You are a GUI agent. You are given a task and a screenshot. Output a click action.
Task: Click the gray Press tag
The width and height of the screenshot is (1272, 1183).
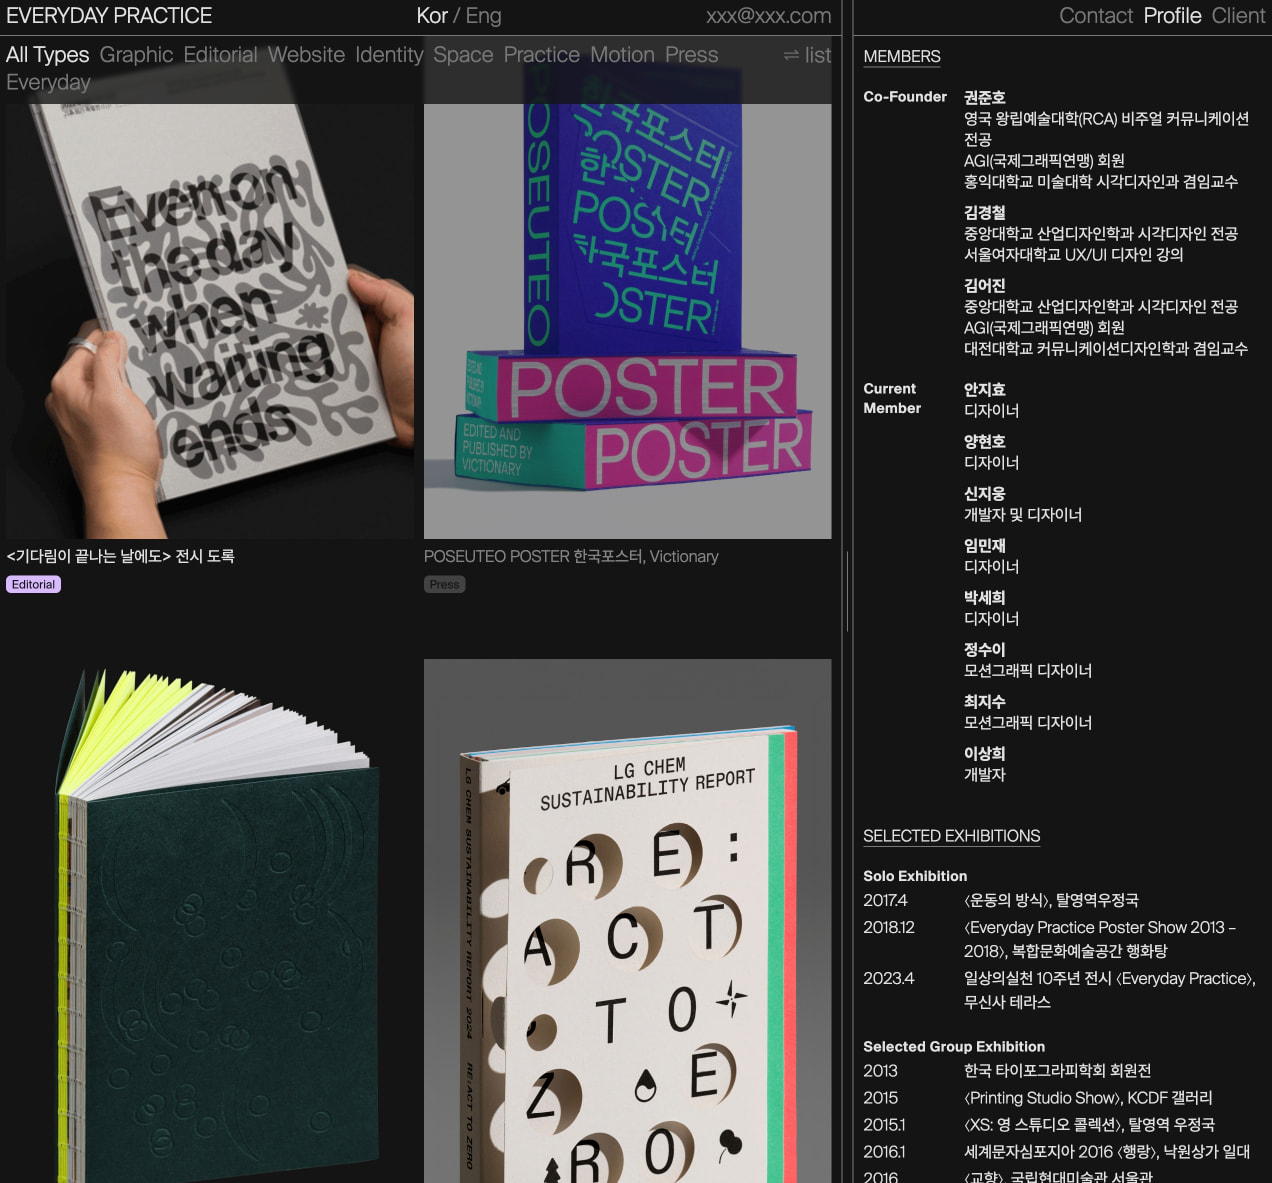pos(445,584)
